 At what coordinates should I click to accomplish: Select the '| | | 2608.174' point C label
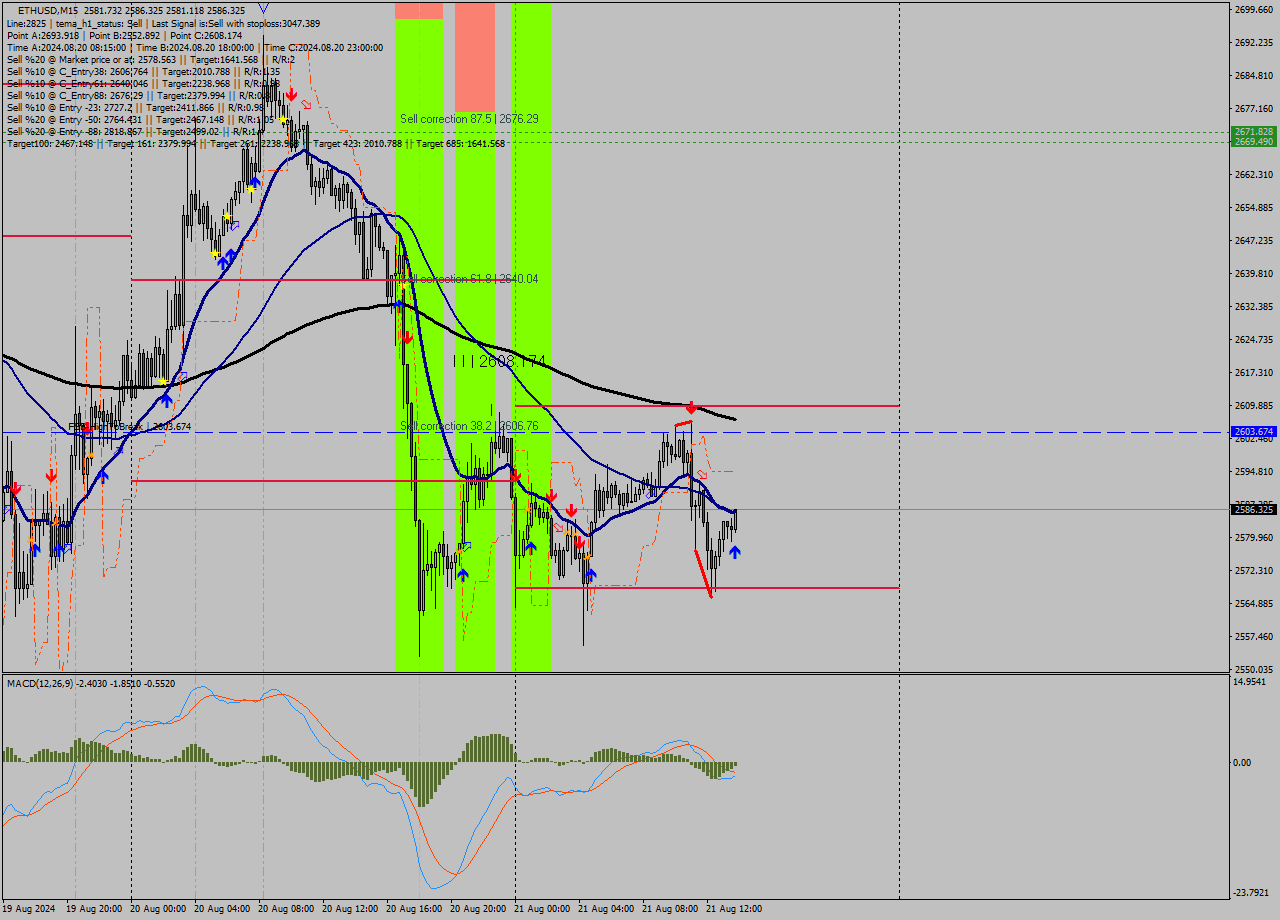pyautogui.click(x=499, y=361)
